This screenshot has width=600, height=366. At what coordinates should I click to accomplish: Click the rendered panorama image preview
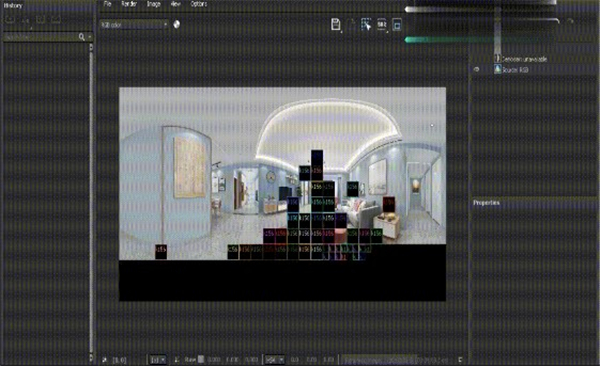[x=282, y=194]
